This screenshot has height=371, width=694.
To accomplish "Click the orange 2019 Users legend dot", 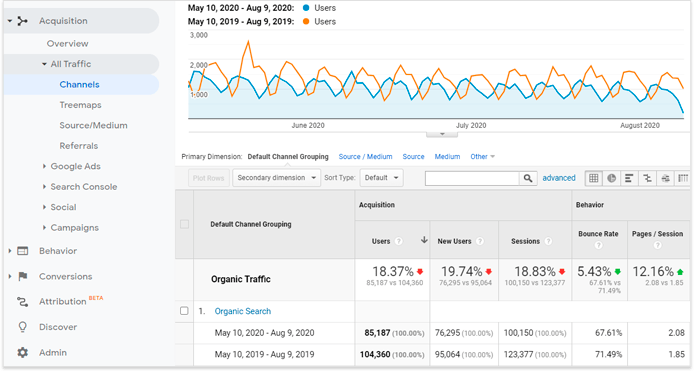I will point(306,21).
